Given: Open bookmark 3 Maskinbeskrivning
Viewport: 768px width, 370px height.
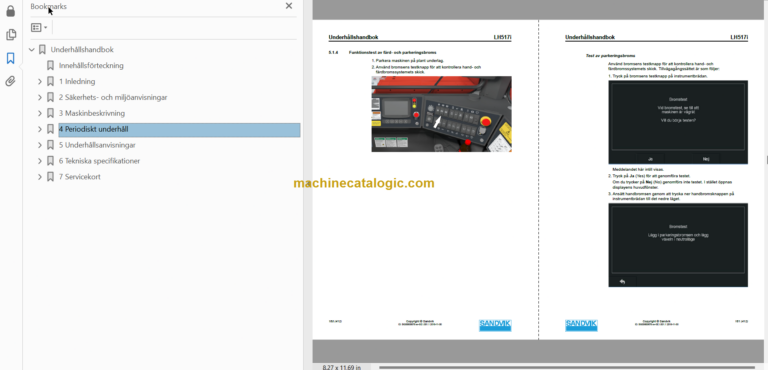Looking at the screenshot, I should [92, 113].
